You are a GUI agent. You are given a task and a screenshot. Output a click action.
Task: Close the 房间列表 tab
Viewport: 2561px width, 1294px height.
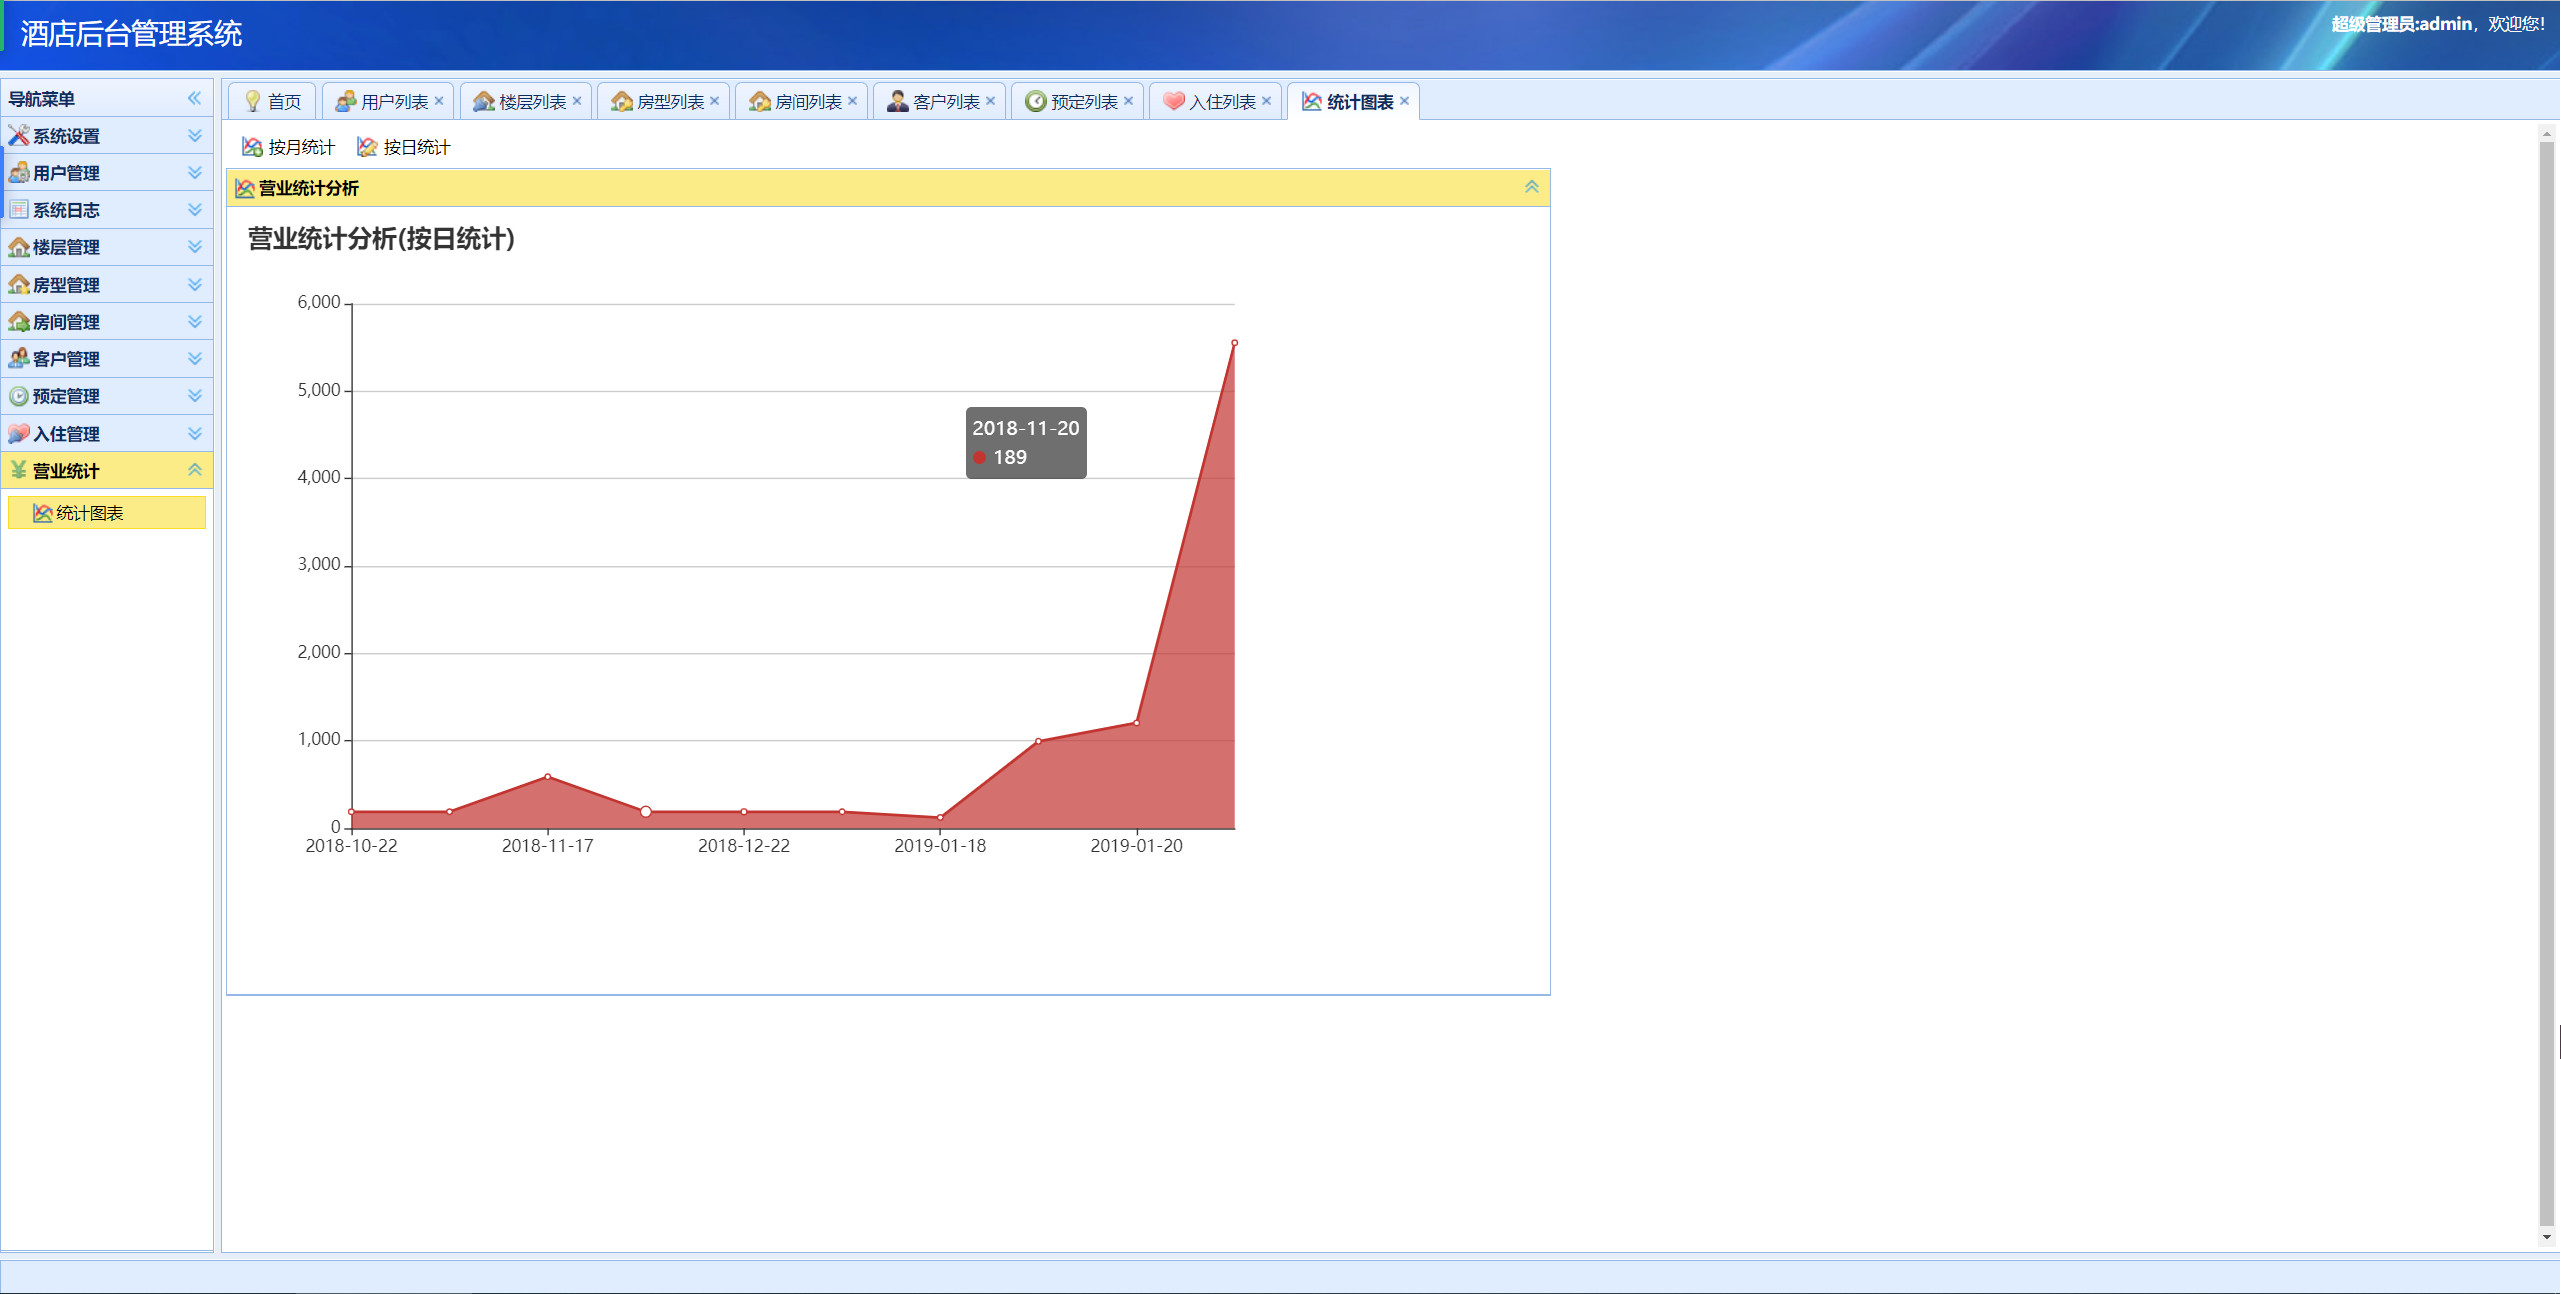853,101
